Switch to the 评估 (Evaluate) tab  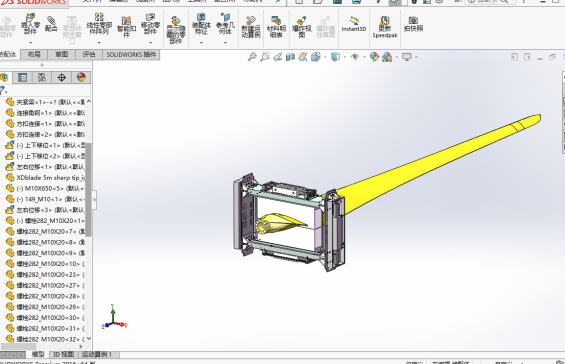[x=89, y=54]
